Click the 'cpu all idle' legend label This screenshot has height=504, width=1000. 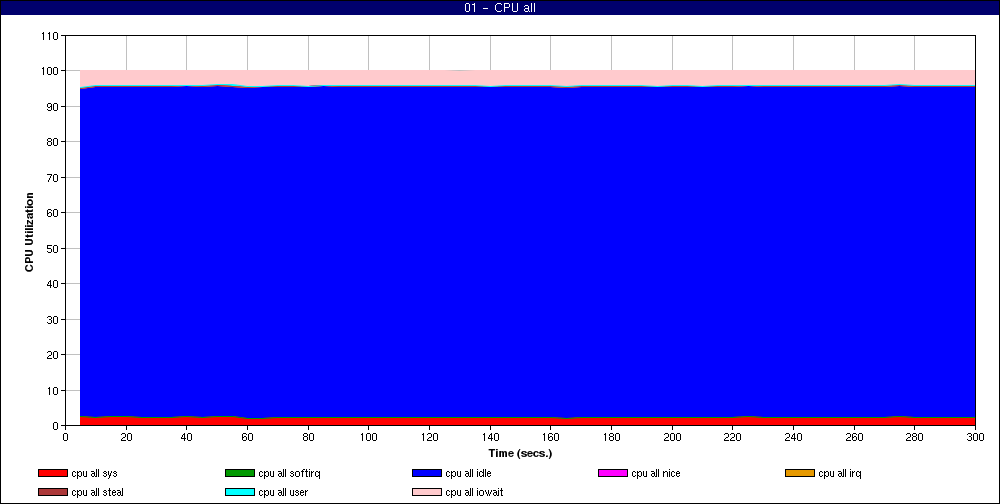pos(468,473)
